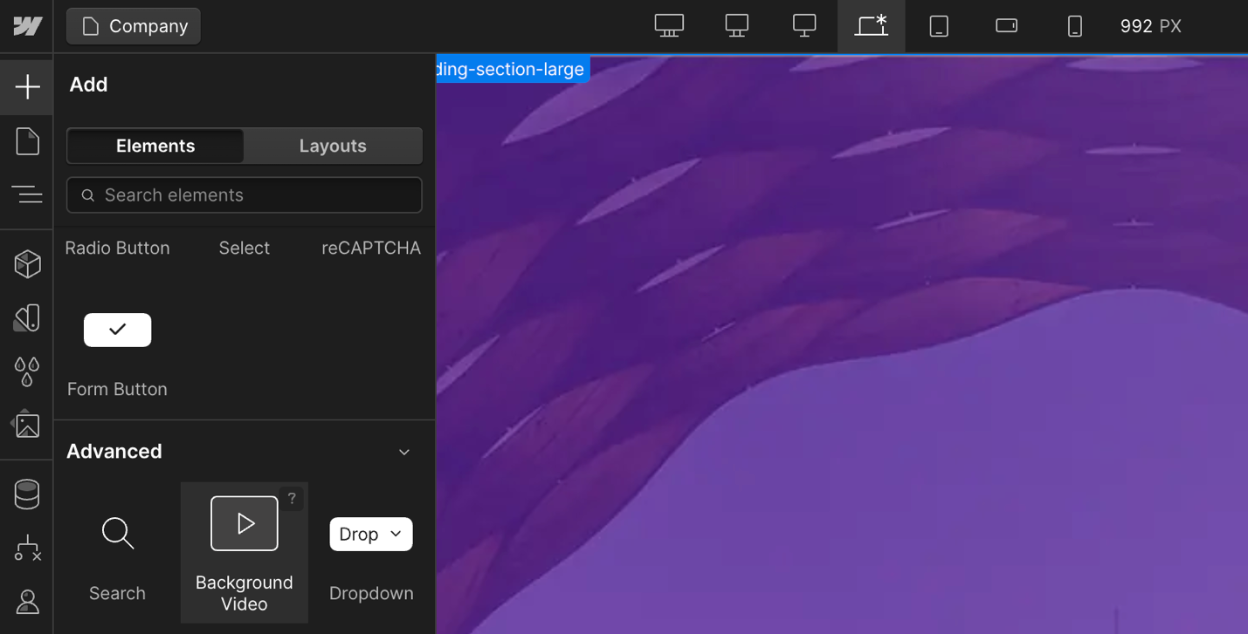Add the Background Video element
1248x634 pixels.
pos(244,553)
